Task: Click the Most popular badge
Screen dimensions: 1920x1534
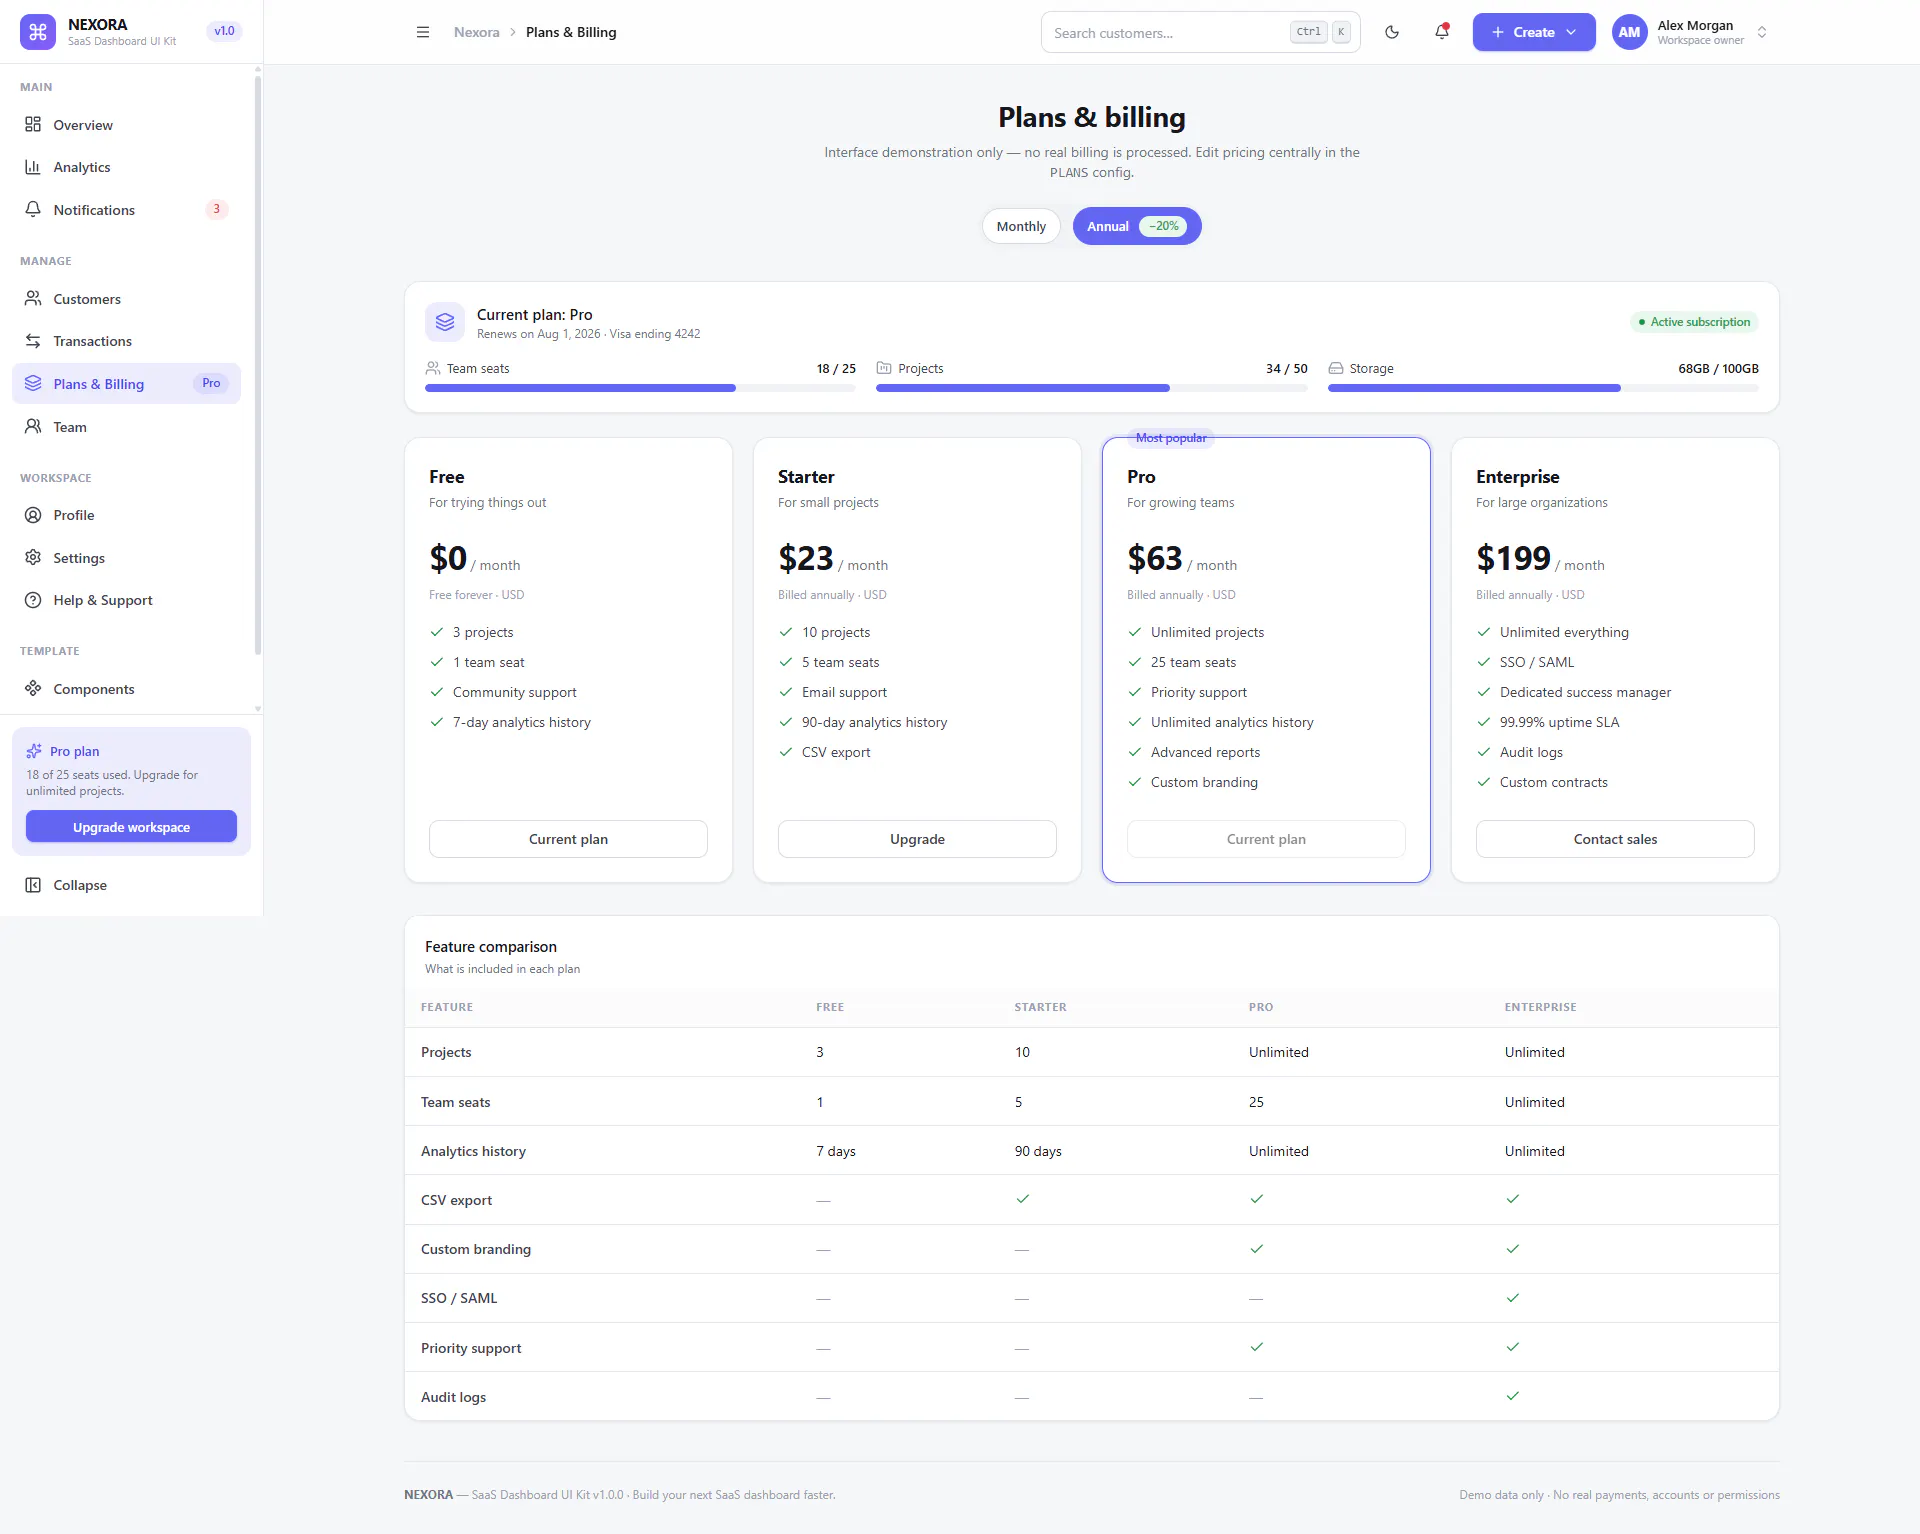Action: coord(1171,438)
